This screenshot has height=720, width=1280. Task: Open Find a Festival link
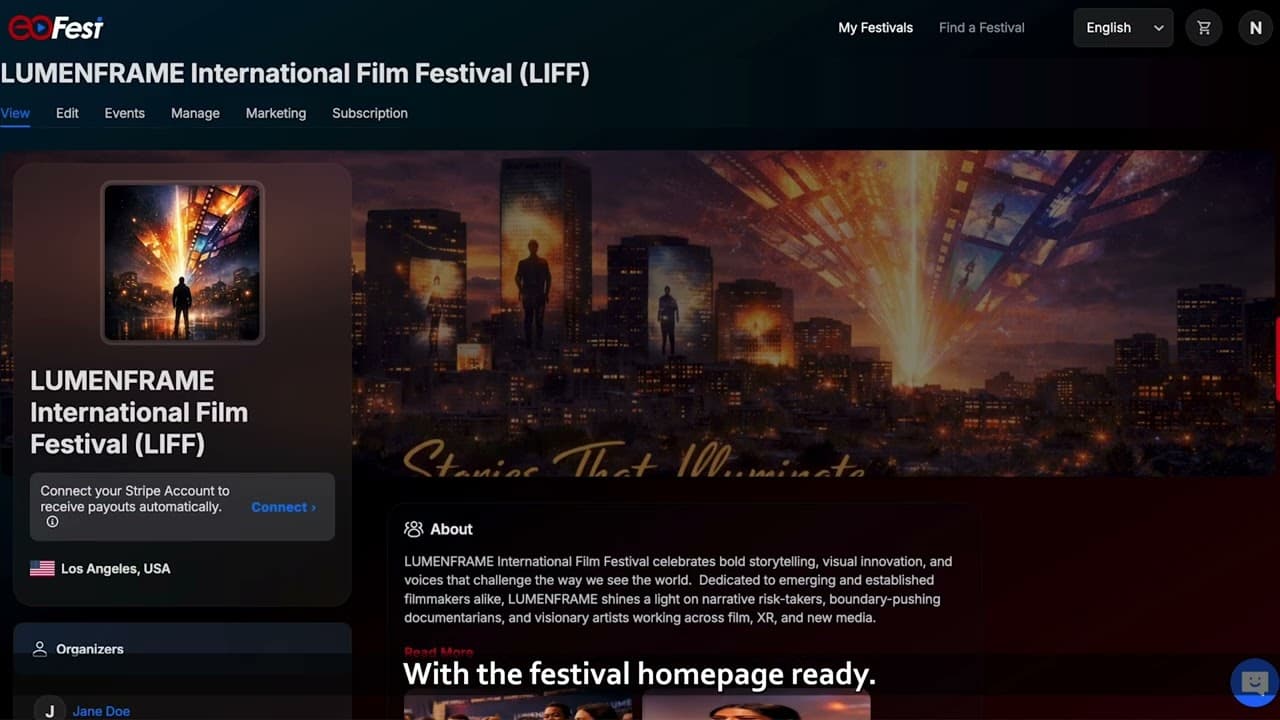click(x=982, y=28)
